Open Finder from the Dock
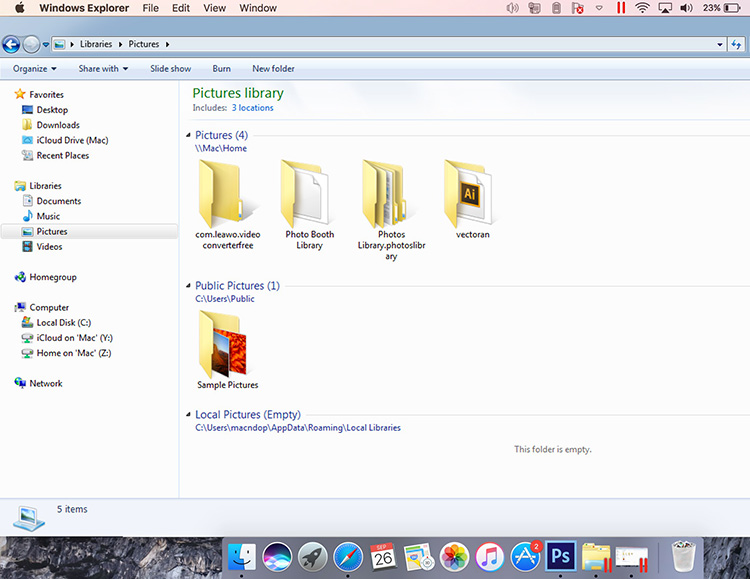The width and height of the screenshot is (750, 579). pyautogui.click(x=242, y=557)
